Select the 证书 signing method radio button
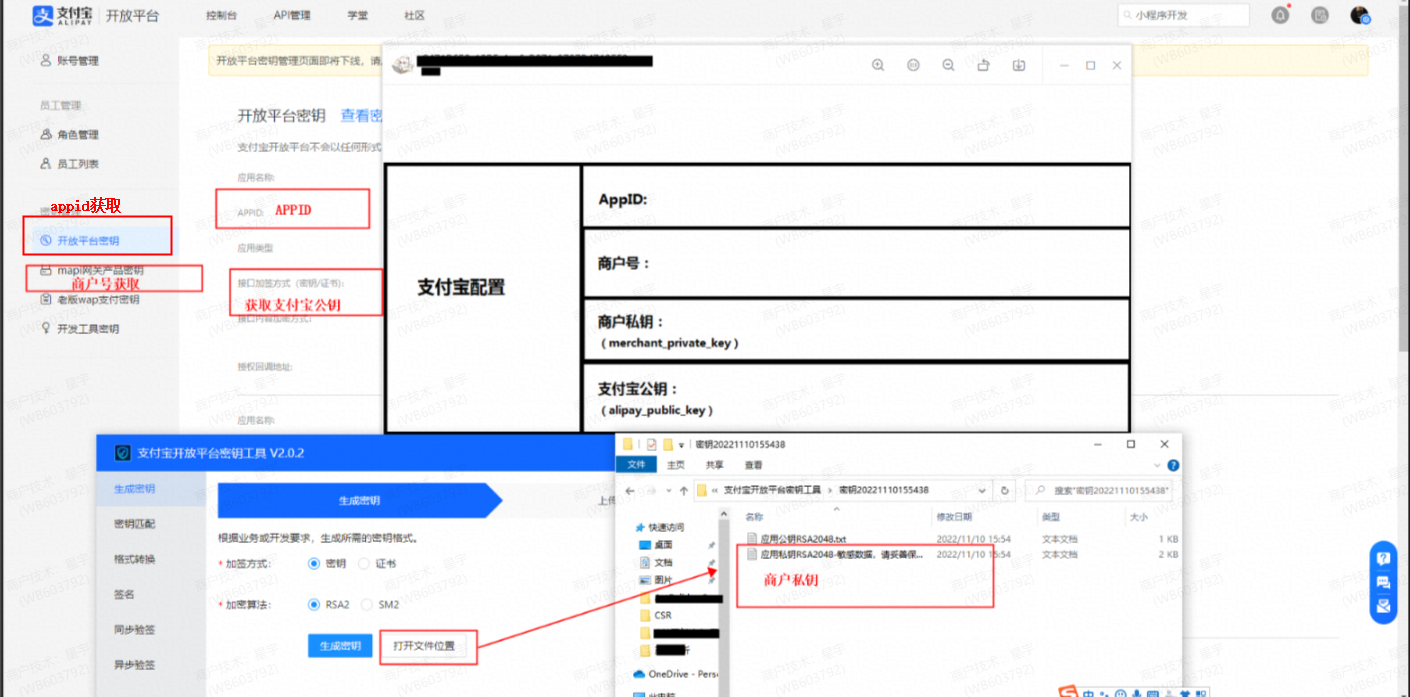 [364, 563]
